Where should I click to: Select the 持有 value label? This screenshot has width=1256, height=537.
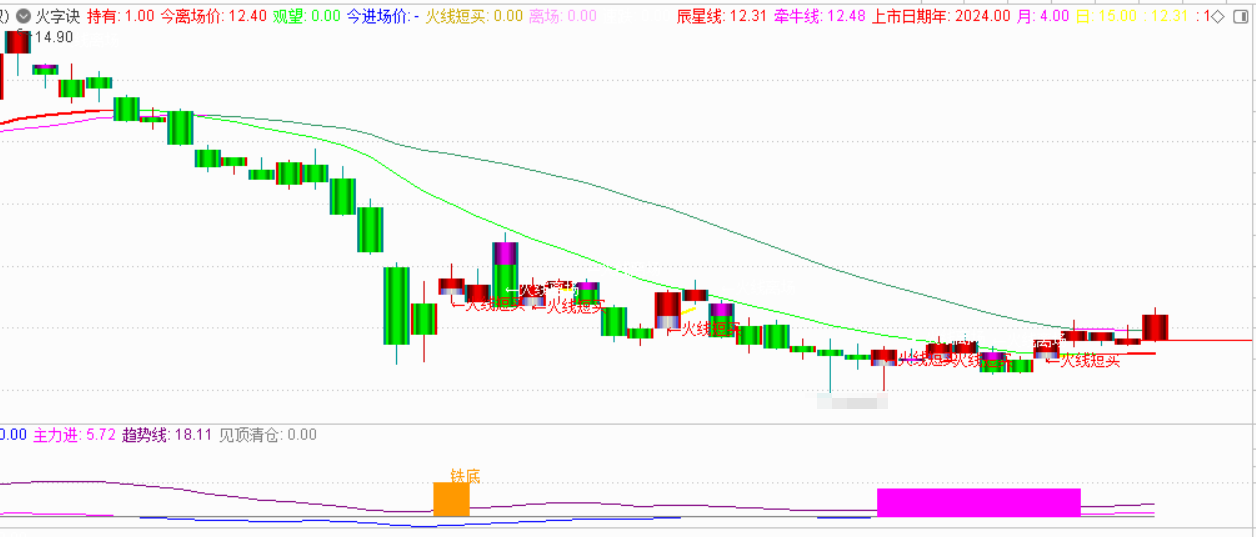pyautogui.click(x=120, y=16)
